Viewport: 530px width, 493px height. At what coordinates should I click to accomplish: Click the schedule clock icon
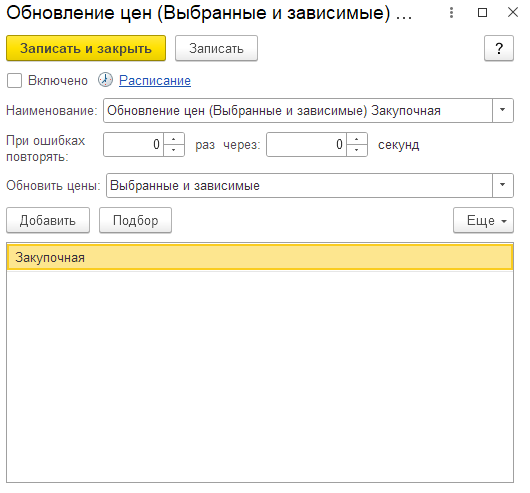tap(105, 80)
